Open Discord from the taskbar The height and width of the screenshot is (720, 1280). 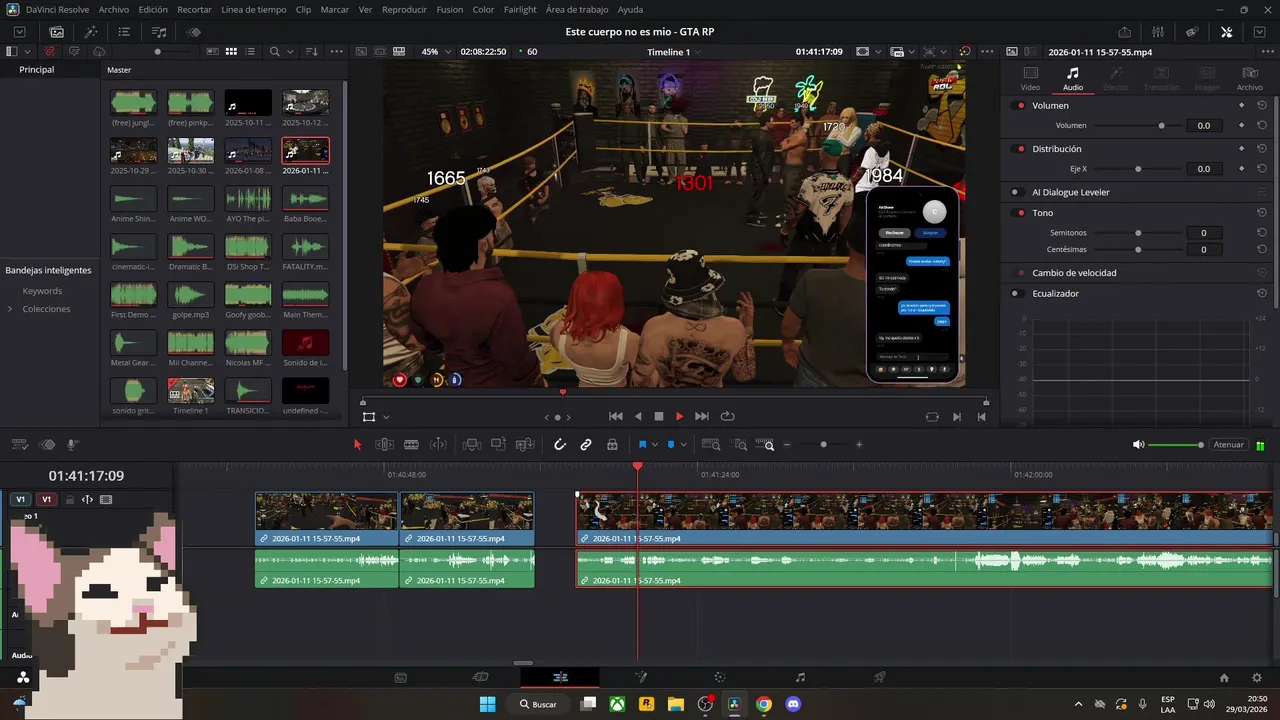[794, 704]
